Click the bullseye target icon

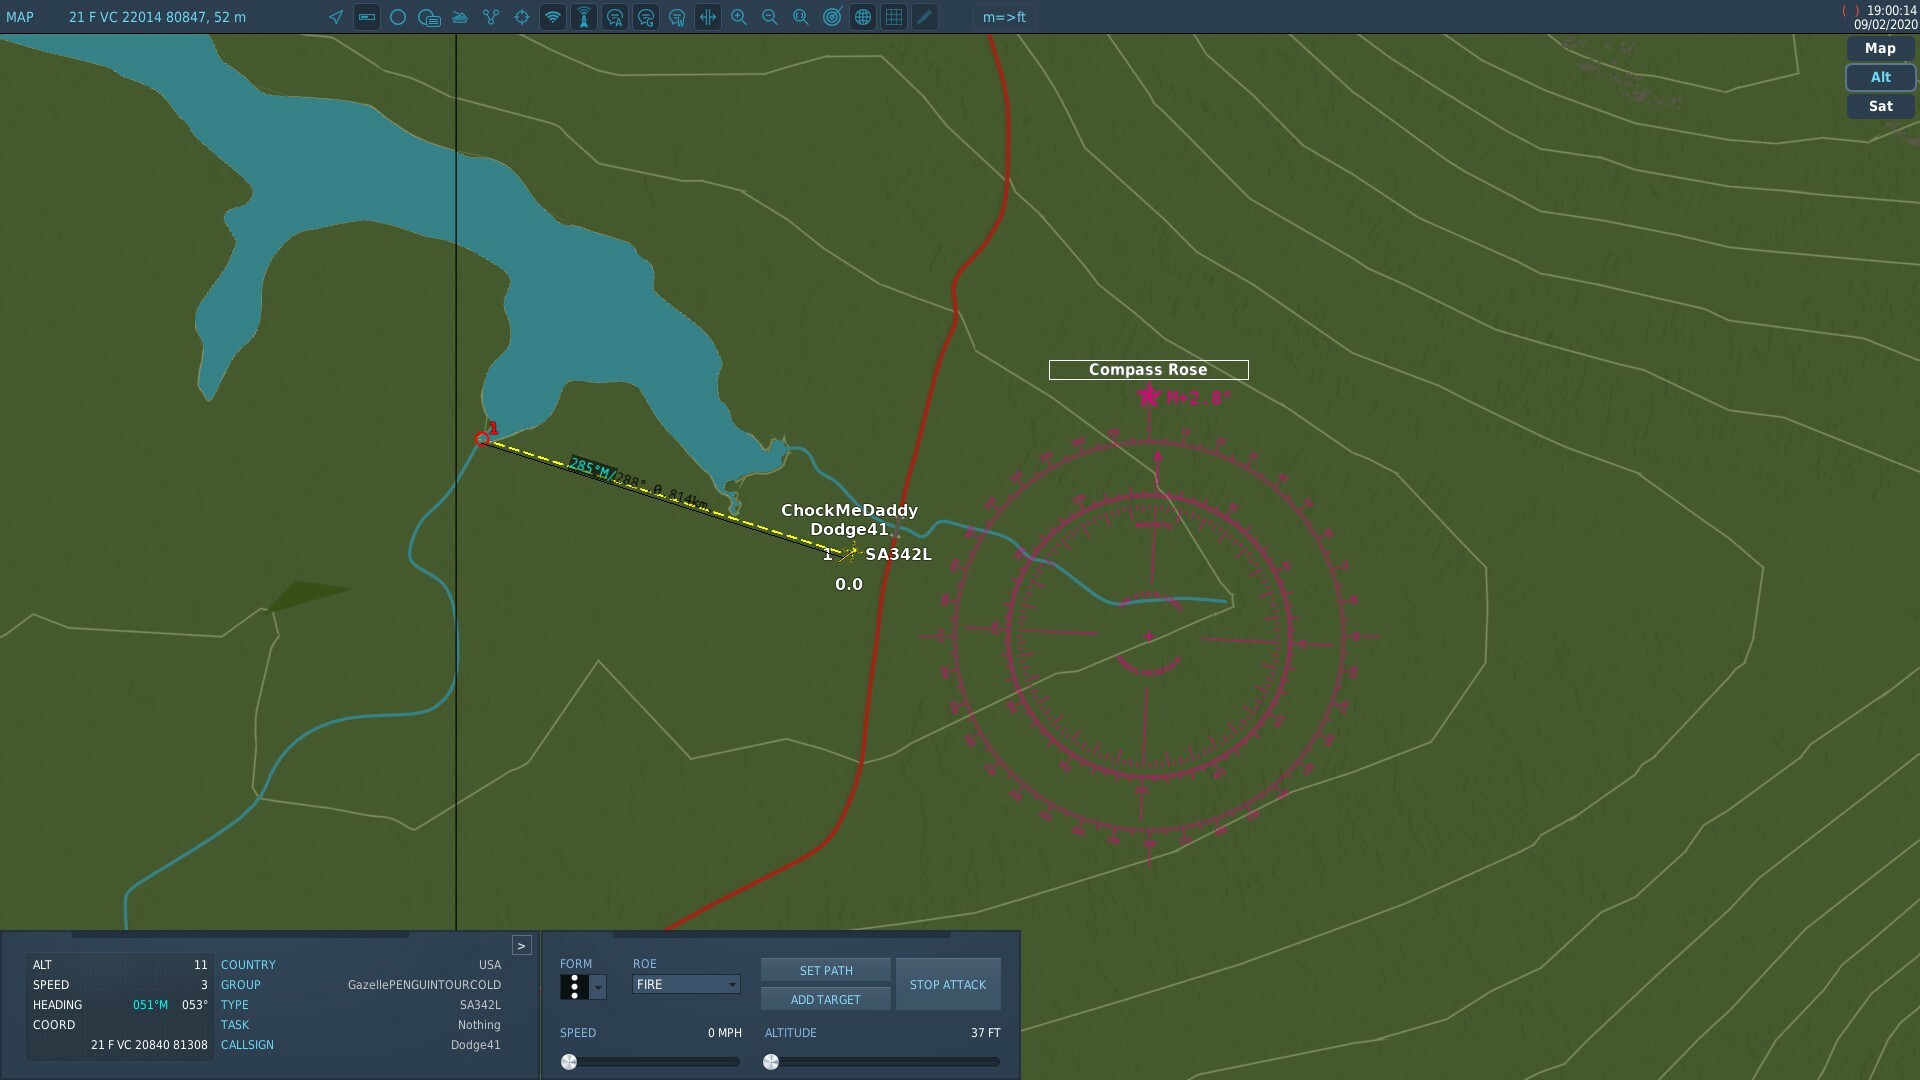click(832, 17)
